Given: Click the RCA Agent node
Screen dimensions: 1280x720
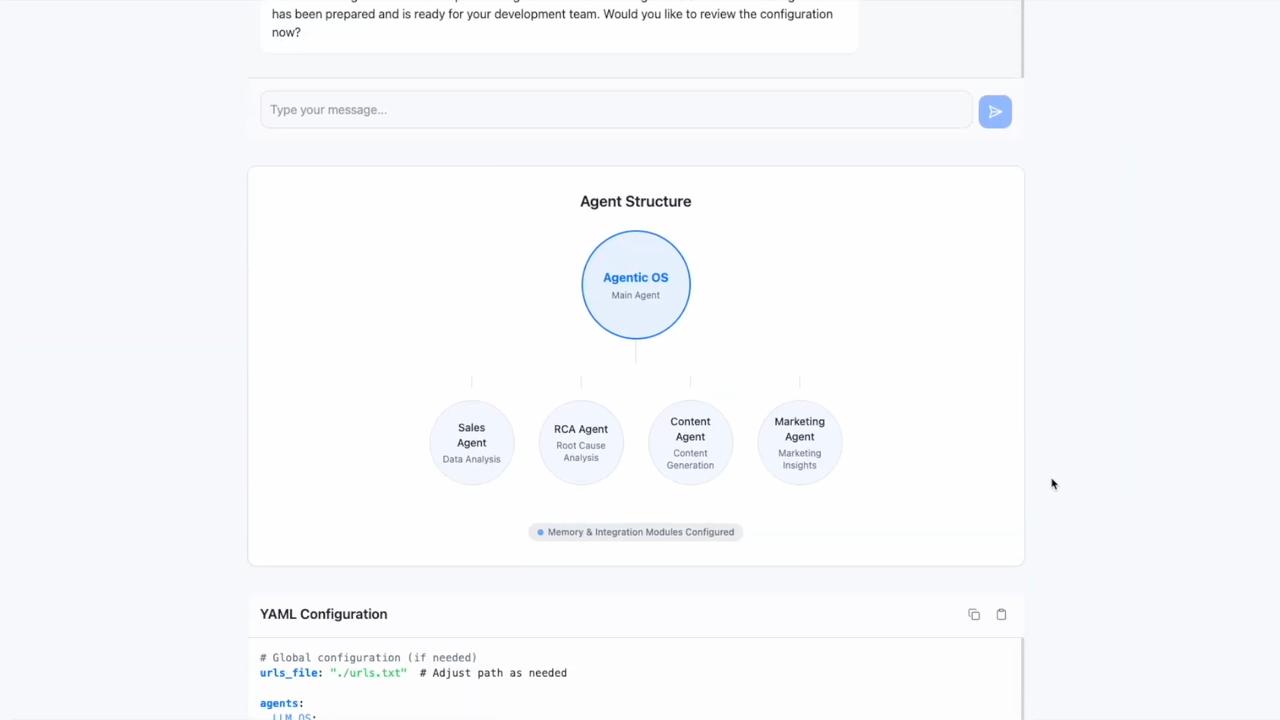Looking at the screenshot, I should pos(581,443).
